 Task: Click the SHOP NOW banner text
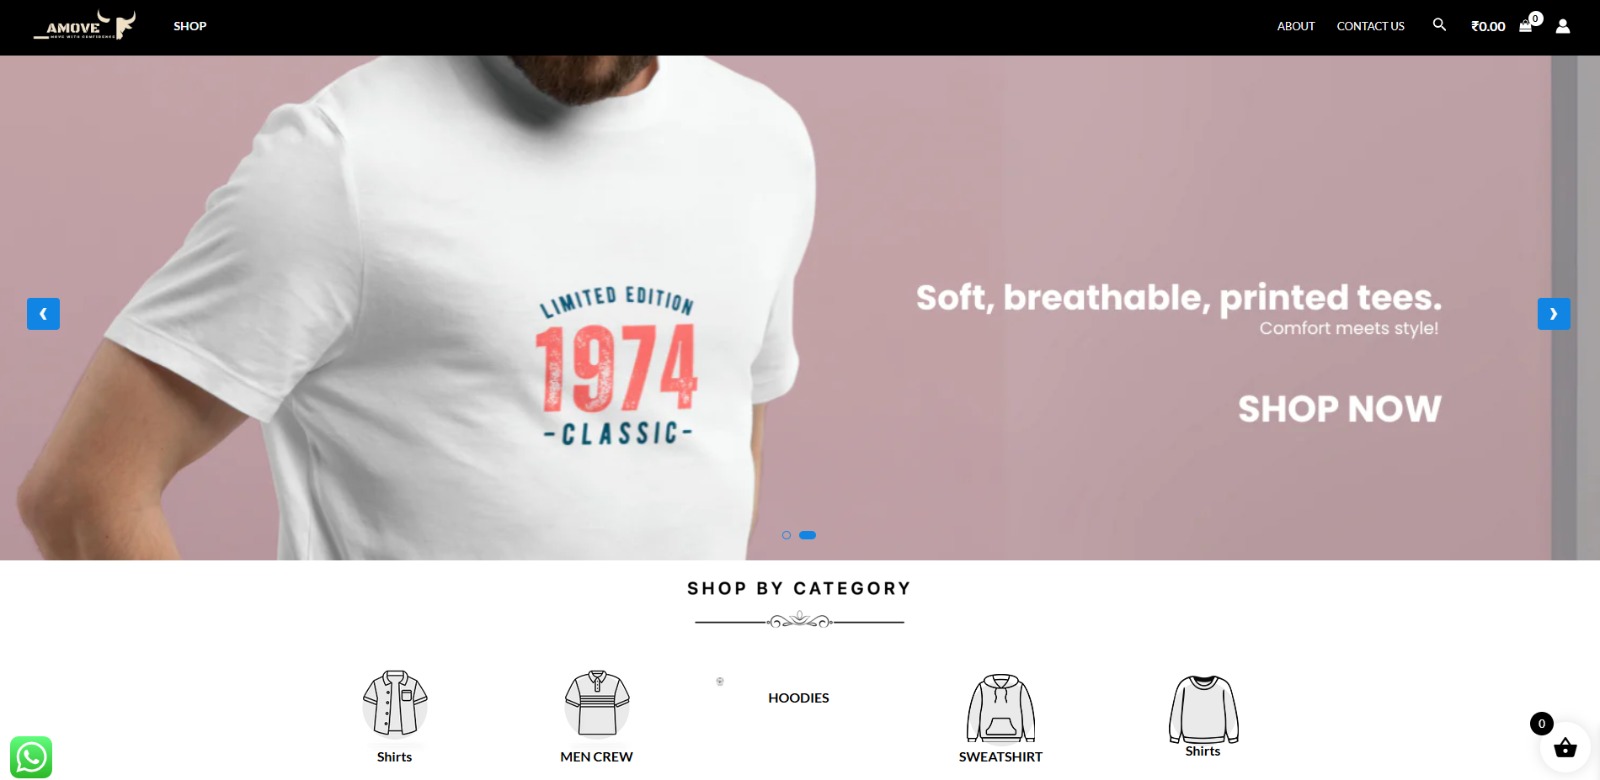[1340, 409]
